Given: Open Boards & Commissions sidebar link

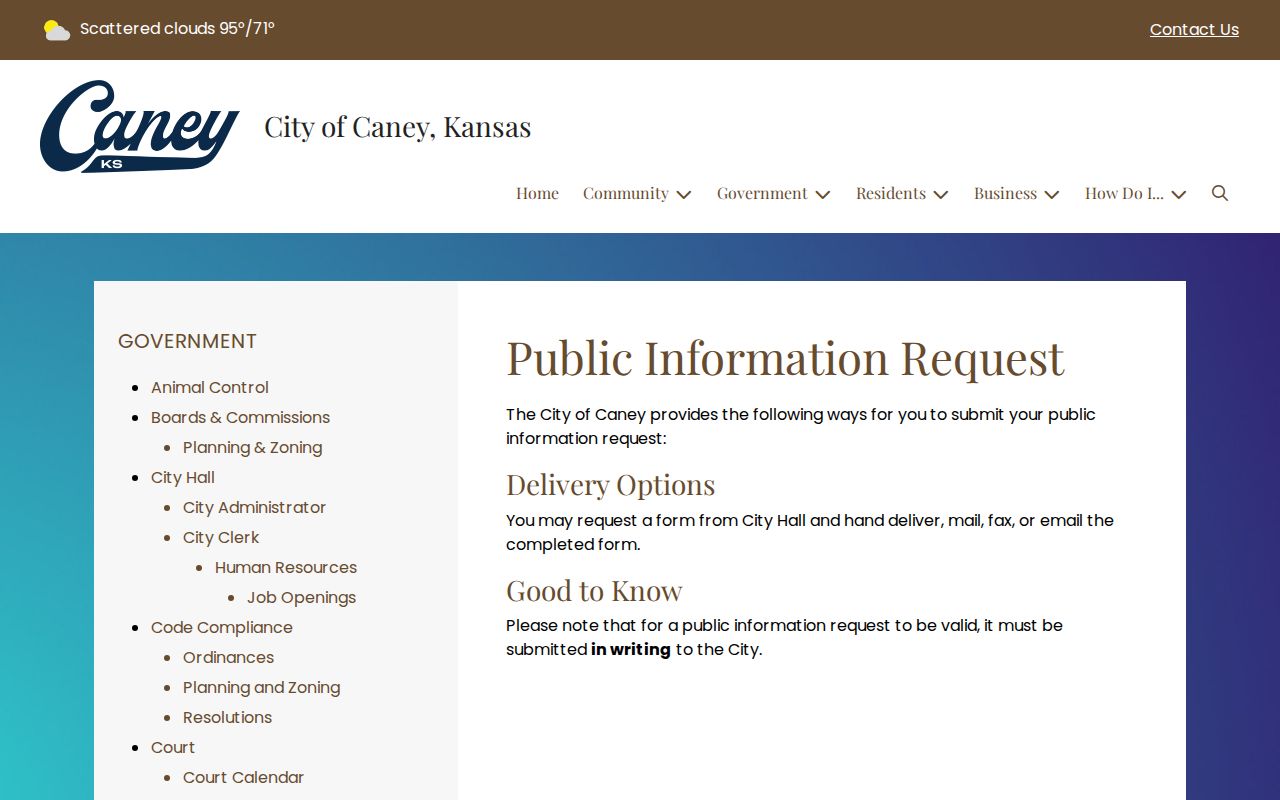Looking at the screenshot, I should point(240,417).
